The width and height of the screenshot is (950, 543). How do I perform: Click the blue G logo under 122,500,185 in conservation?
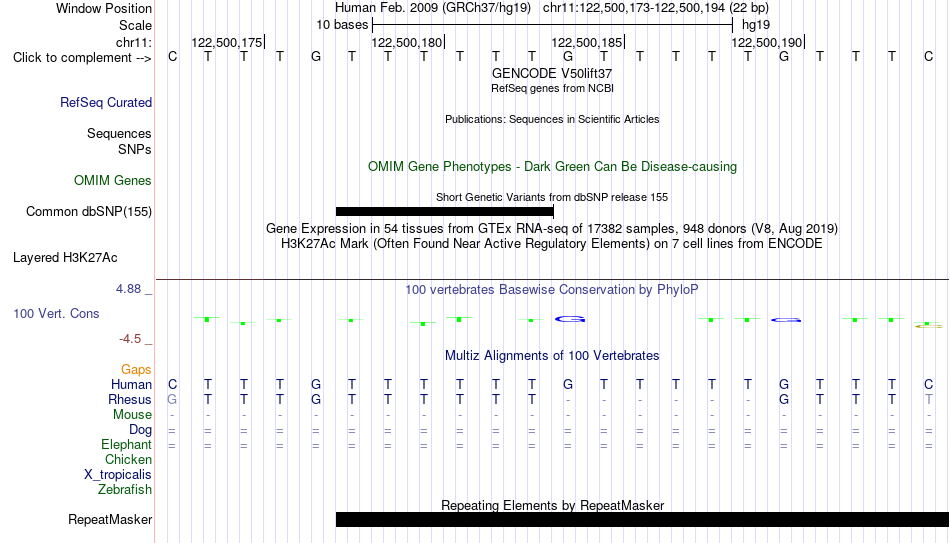570,319
